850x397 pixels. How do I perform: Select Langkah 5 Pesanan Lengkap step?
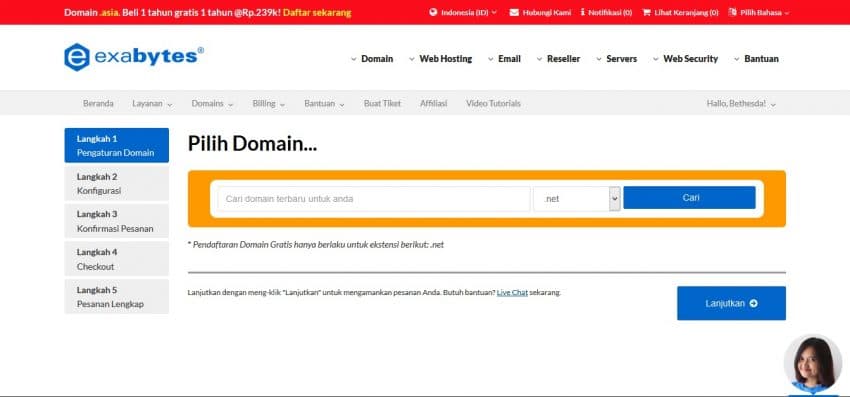coord(117,297)
